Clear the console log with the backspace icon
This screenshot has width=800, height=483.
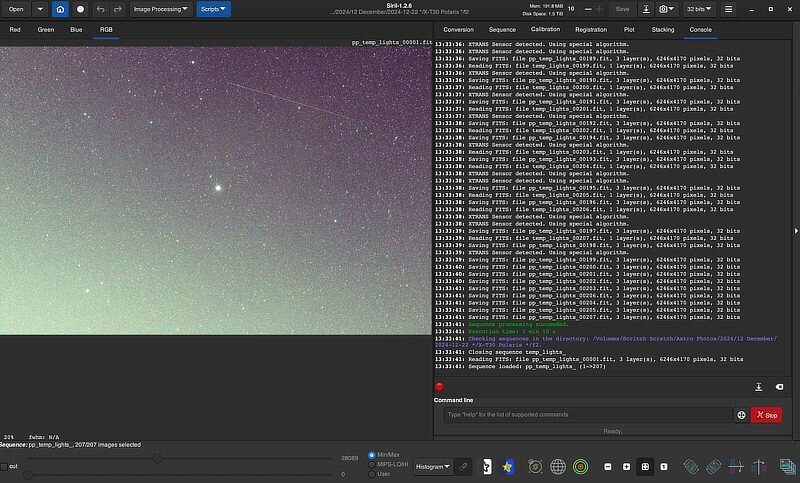779,387
